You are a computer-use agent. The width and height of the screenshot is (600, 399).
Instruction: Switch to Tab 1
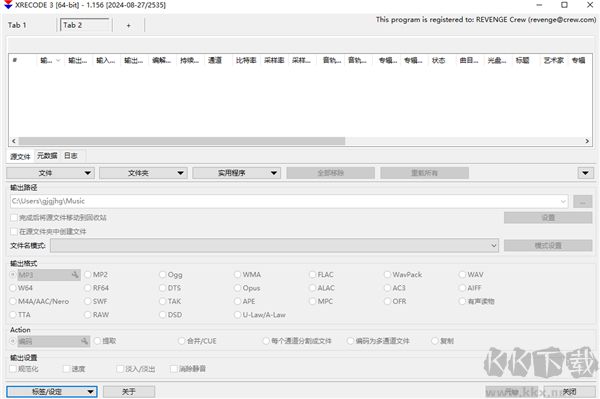click(x=18, y=25)
